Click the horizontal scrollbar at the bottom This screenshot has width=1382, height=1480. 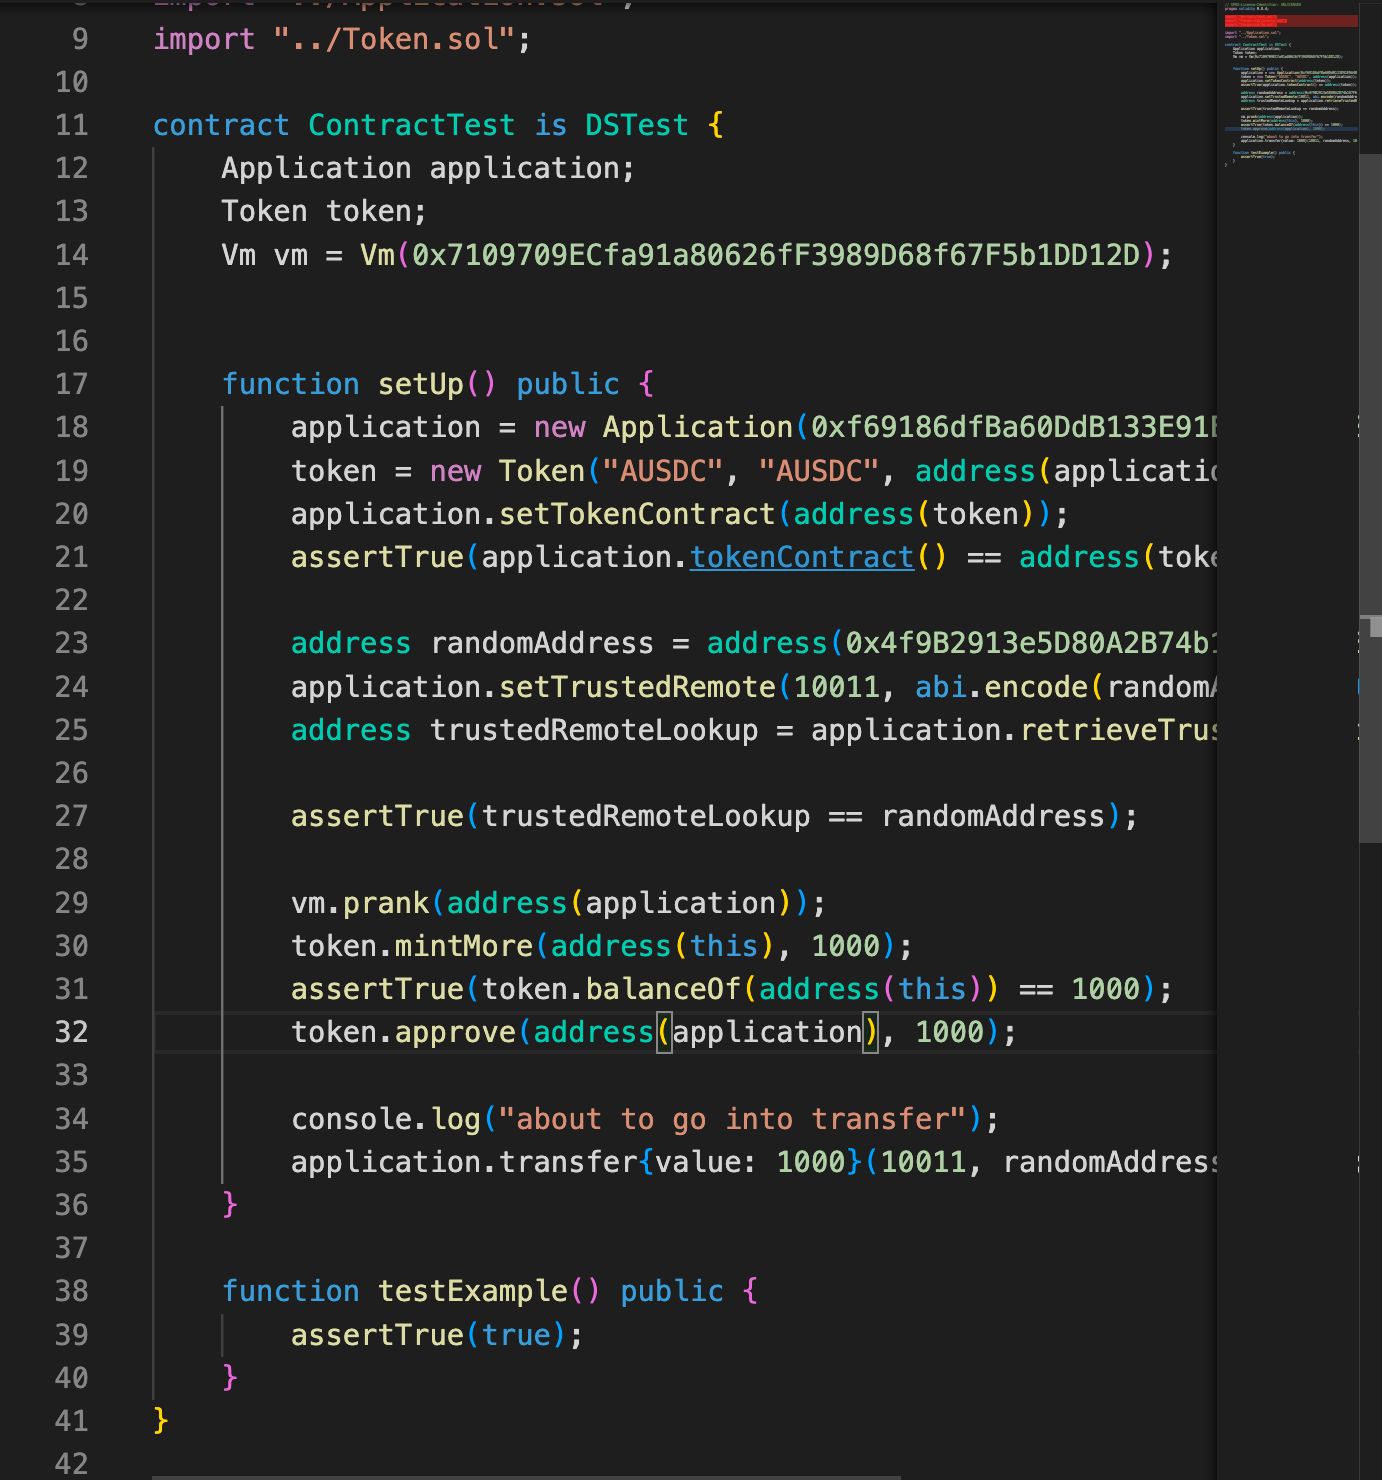tap(526, 1476)
